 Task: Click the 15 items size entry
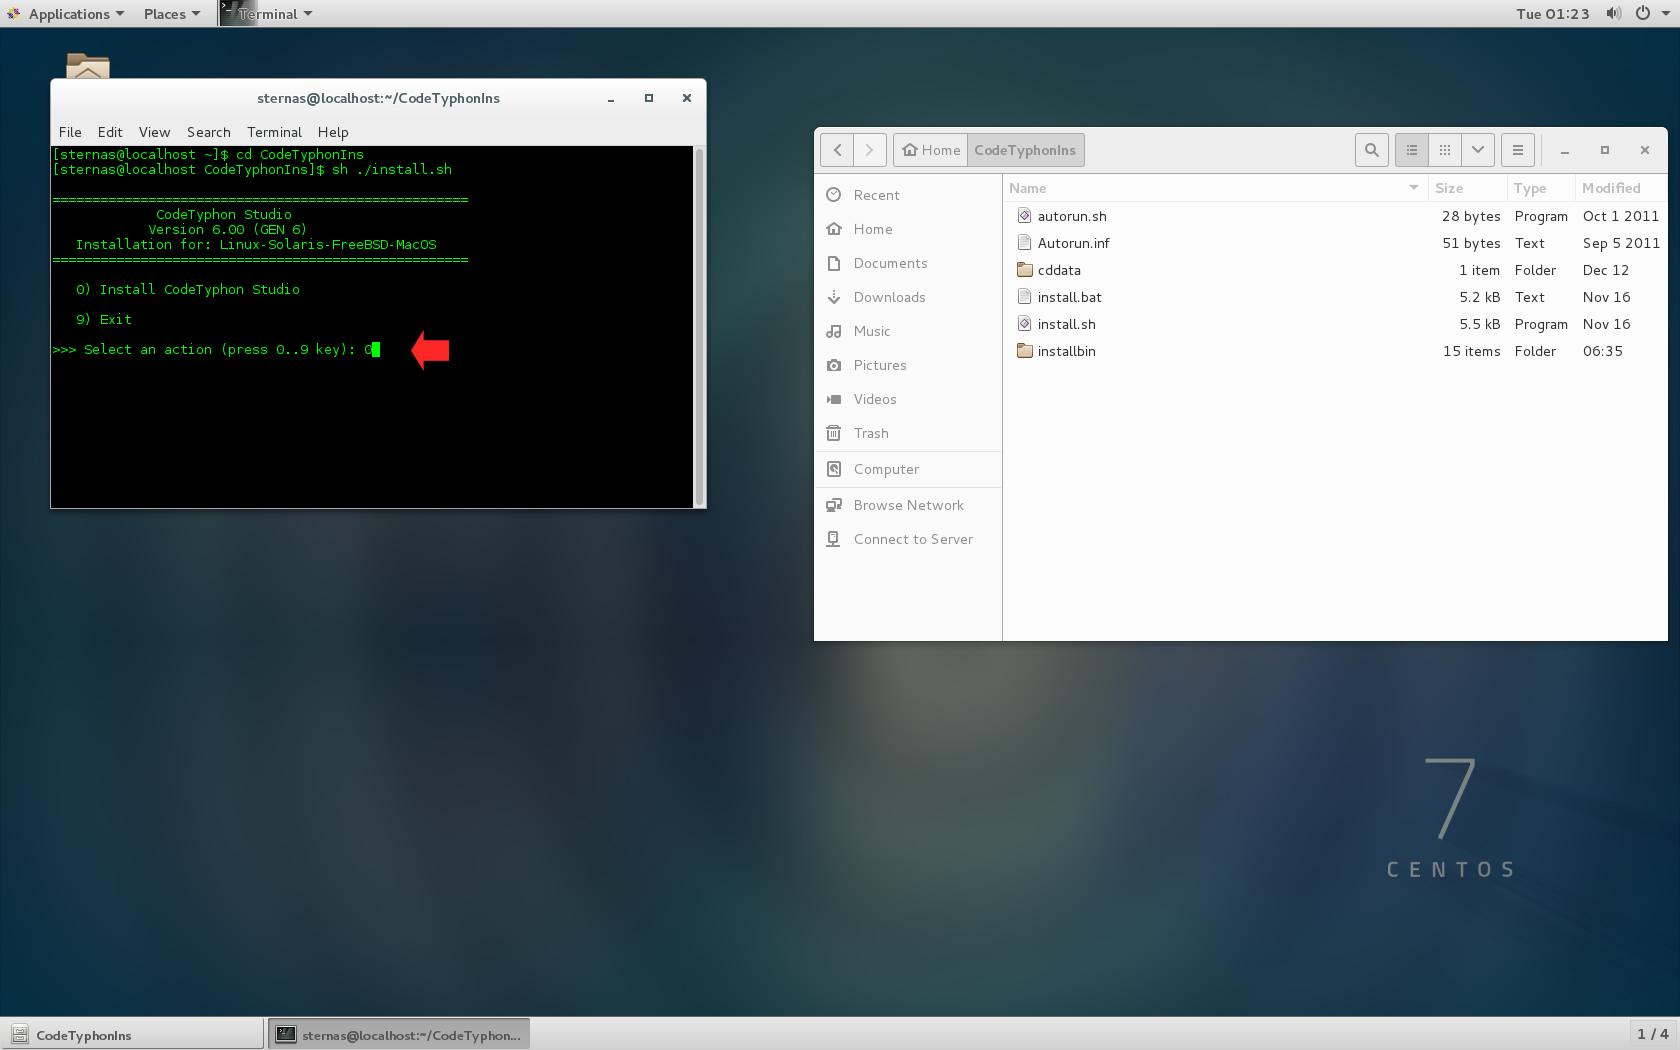point(1471,351)
